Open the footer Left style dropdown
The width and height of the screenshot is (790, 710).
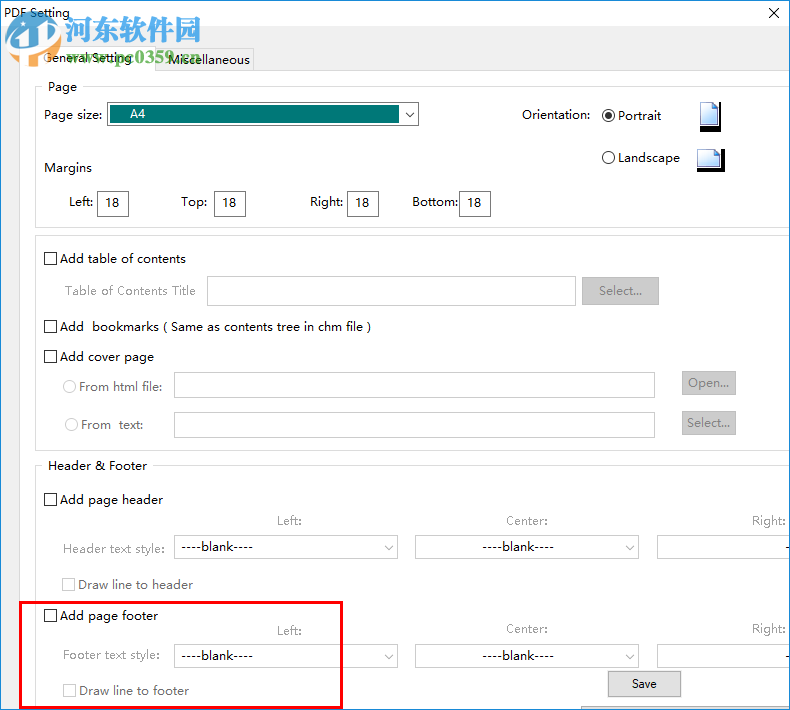coord(286,656)
